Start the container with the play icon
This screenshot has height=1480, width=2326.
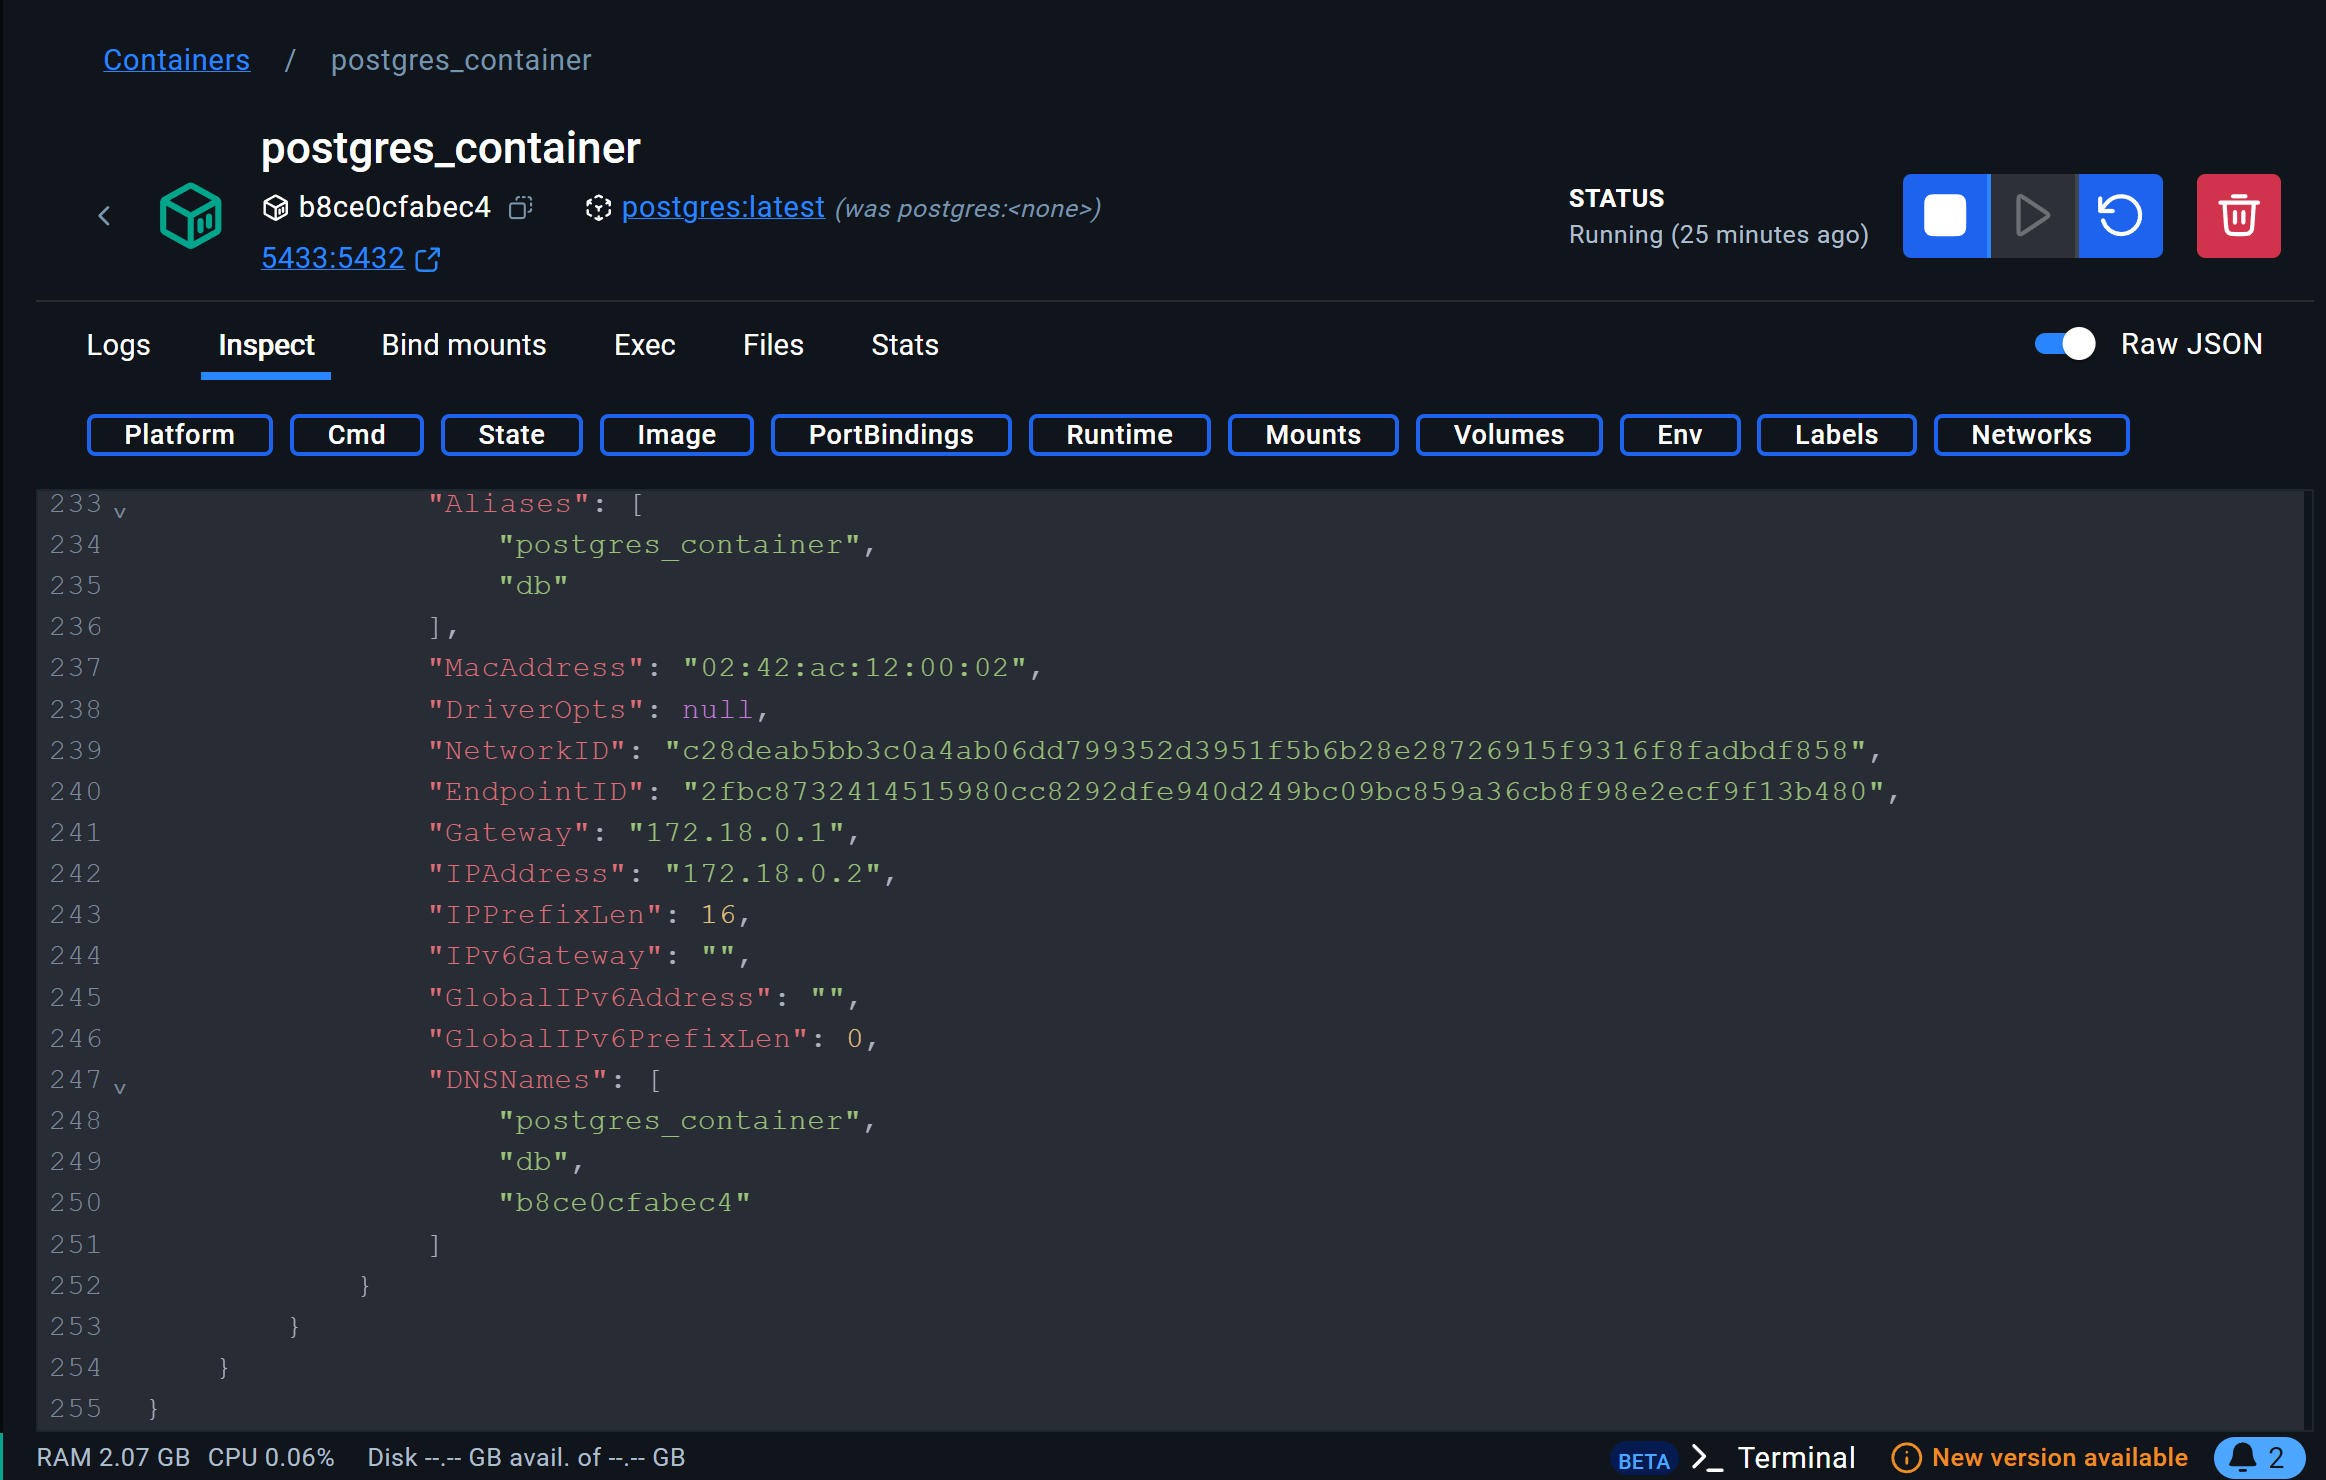pyautogui.click(x=2031, y=215)
